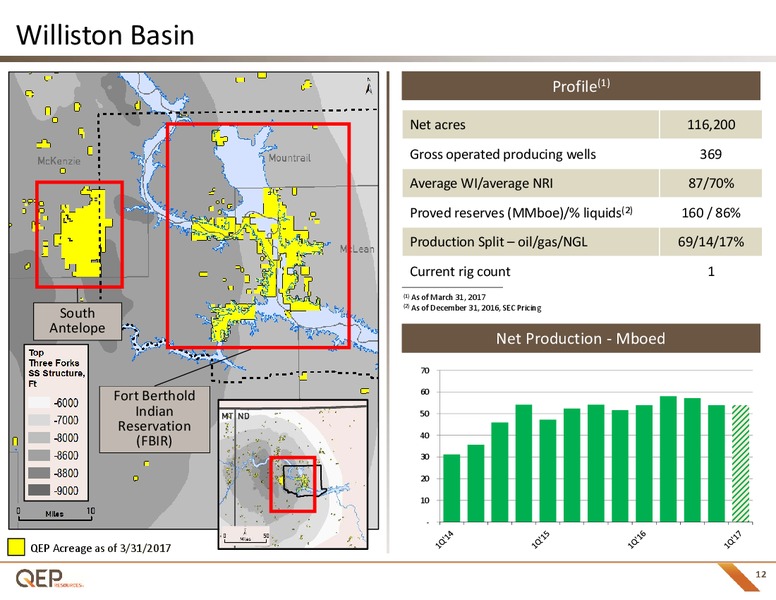Image resolution: width=776 pixels, height=600 pixels.
Task: Click the 1Q'15 production bar
Action: (547, 471)
